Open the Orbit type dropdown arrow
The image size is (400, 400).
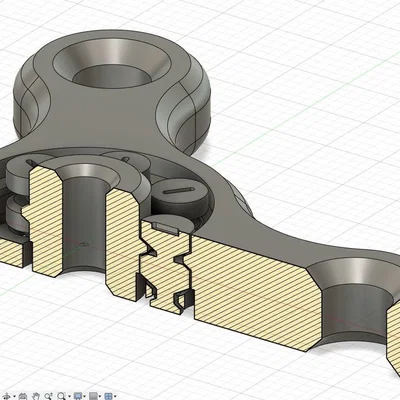pos(14,396)
